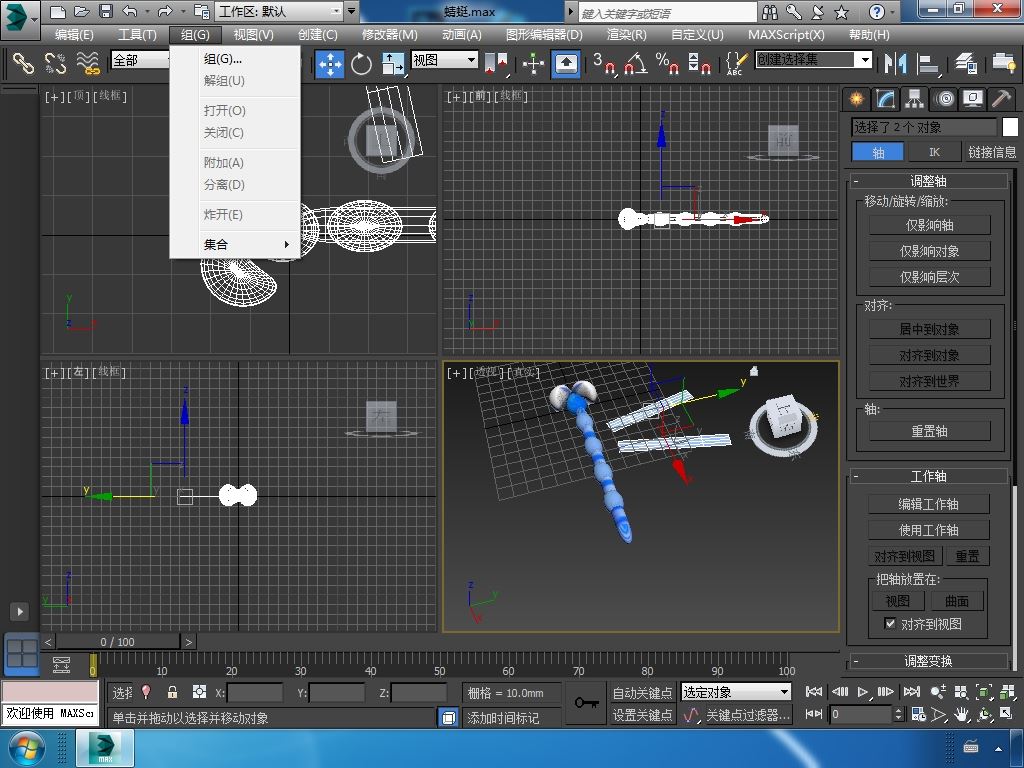Toggle the 仅影响轴 button
This screenshot has width=1024, height=768.
pyautogui.click(x=929, y=225)
